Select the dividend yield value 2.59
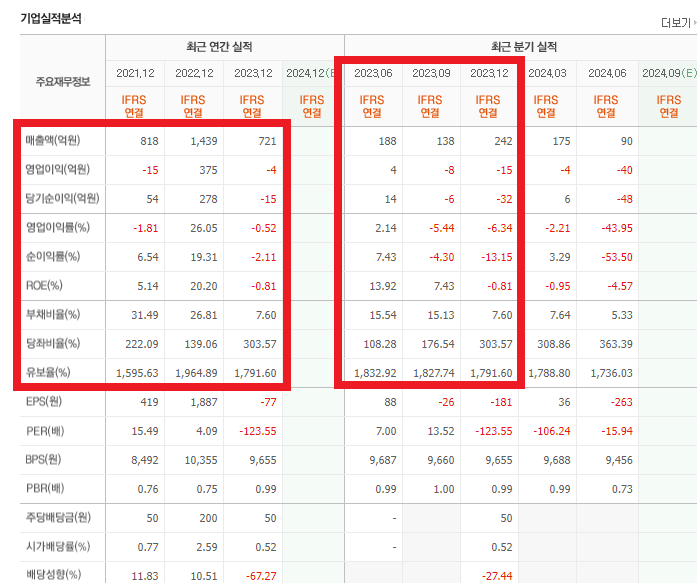Viewport: 697px width, 583px height. pyautogui.click(x=207, y=547)
